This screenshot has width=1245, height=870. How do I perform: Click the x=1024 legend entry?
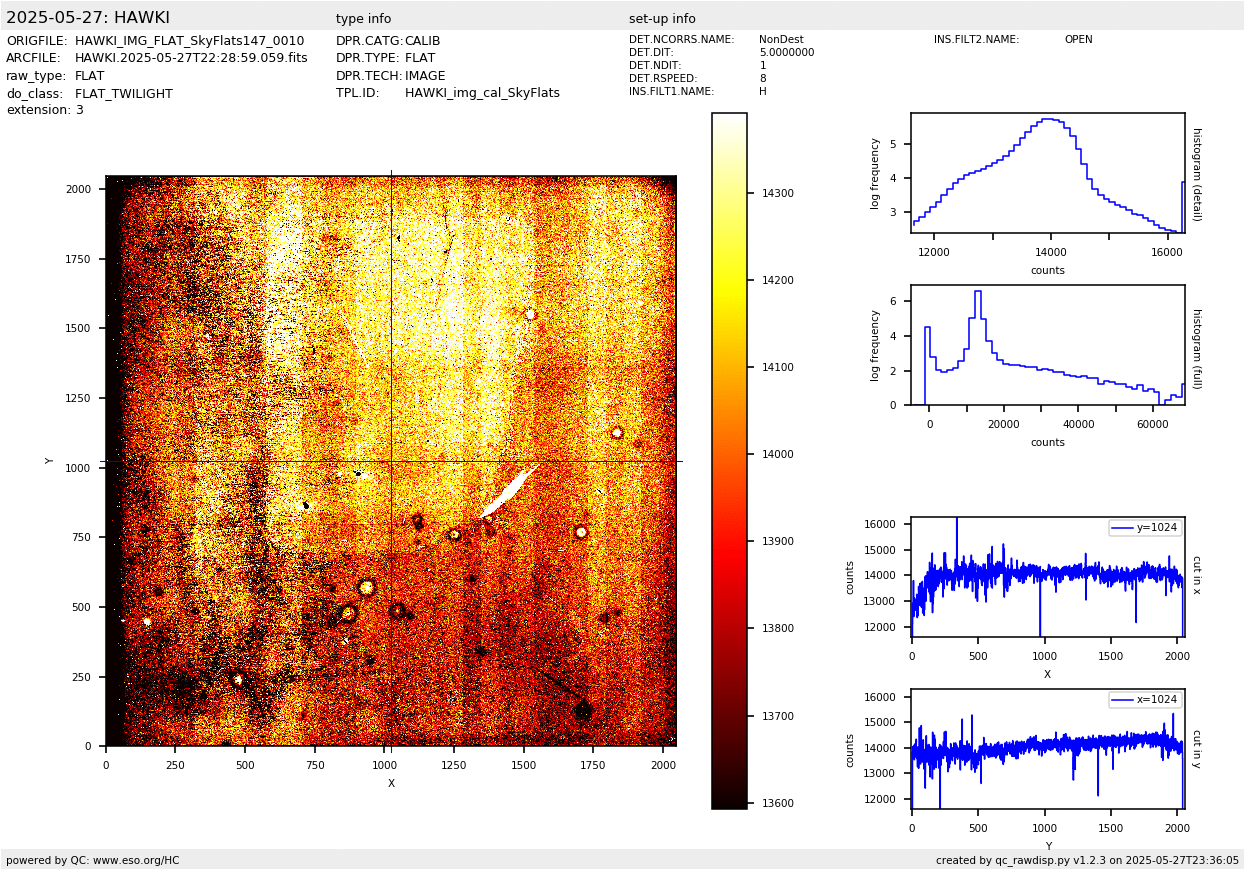pyautogui.click(x=1146, y=700)
